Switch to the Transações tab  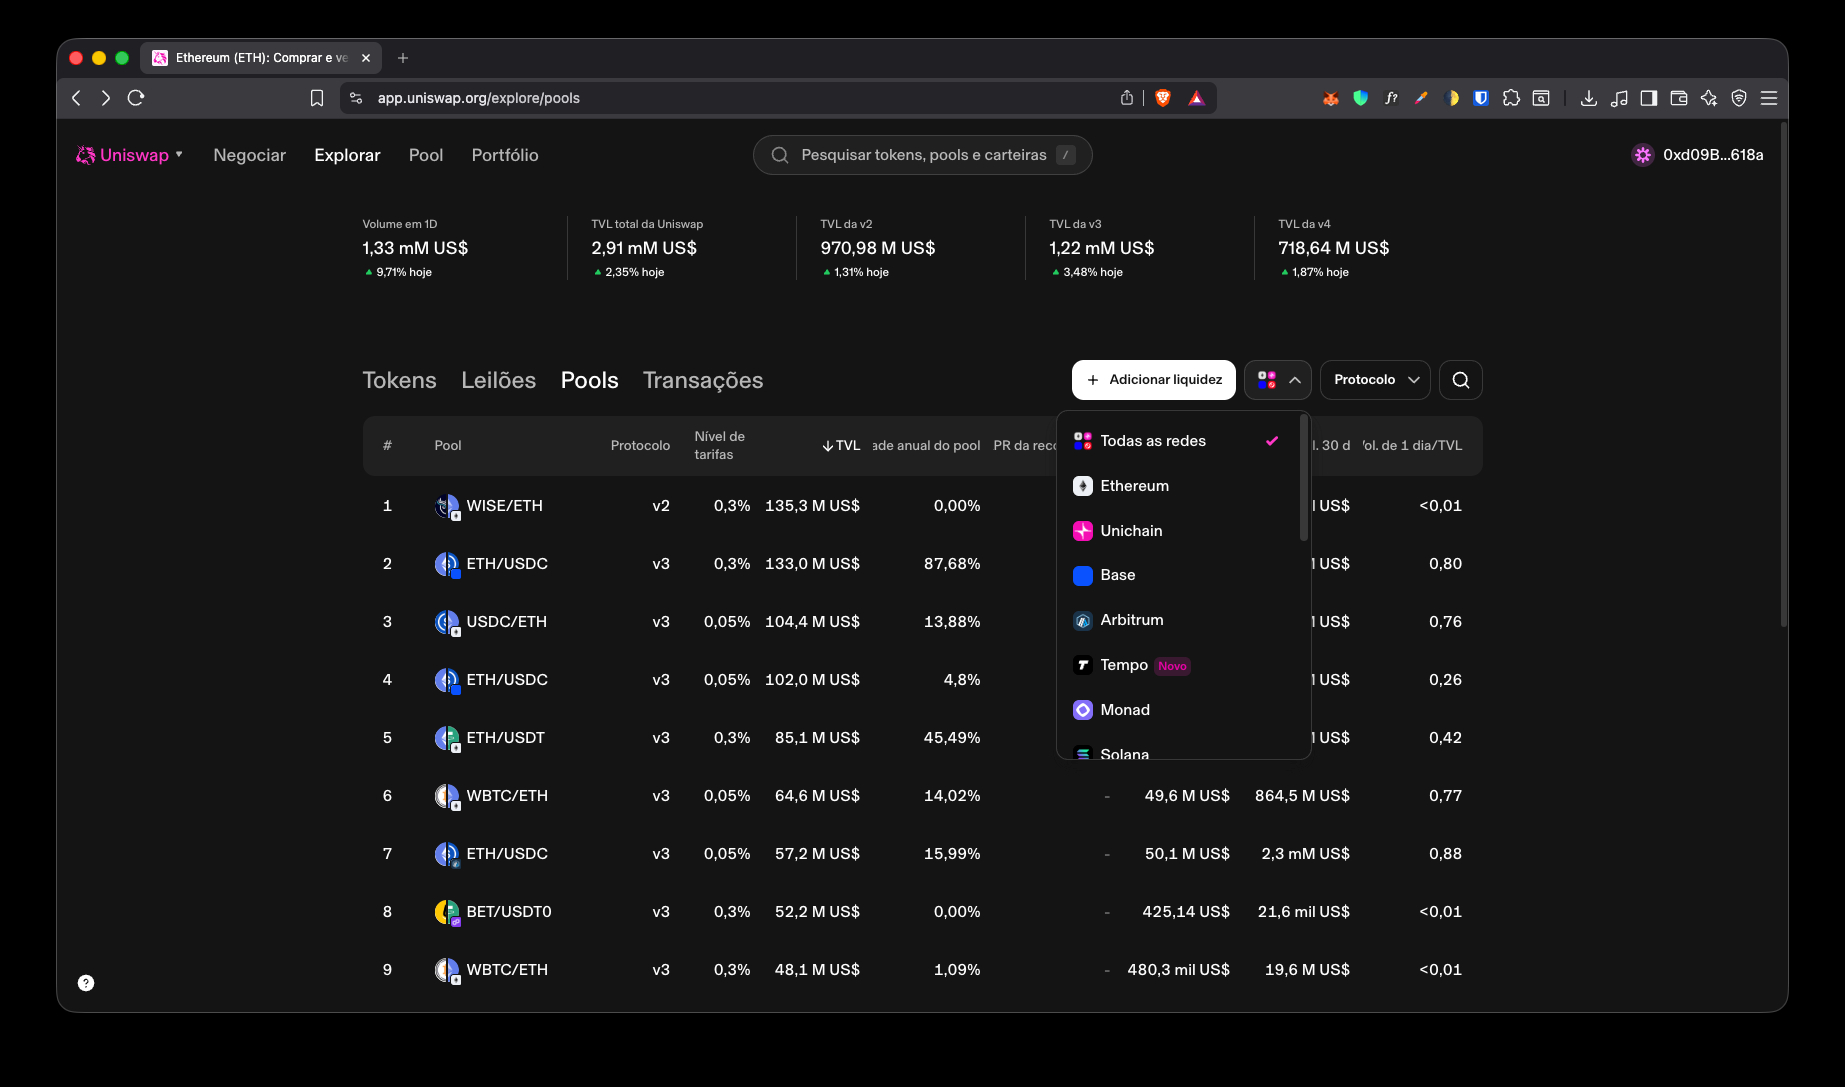click(x=703, y=380)
